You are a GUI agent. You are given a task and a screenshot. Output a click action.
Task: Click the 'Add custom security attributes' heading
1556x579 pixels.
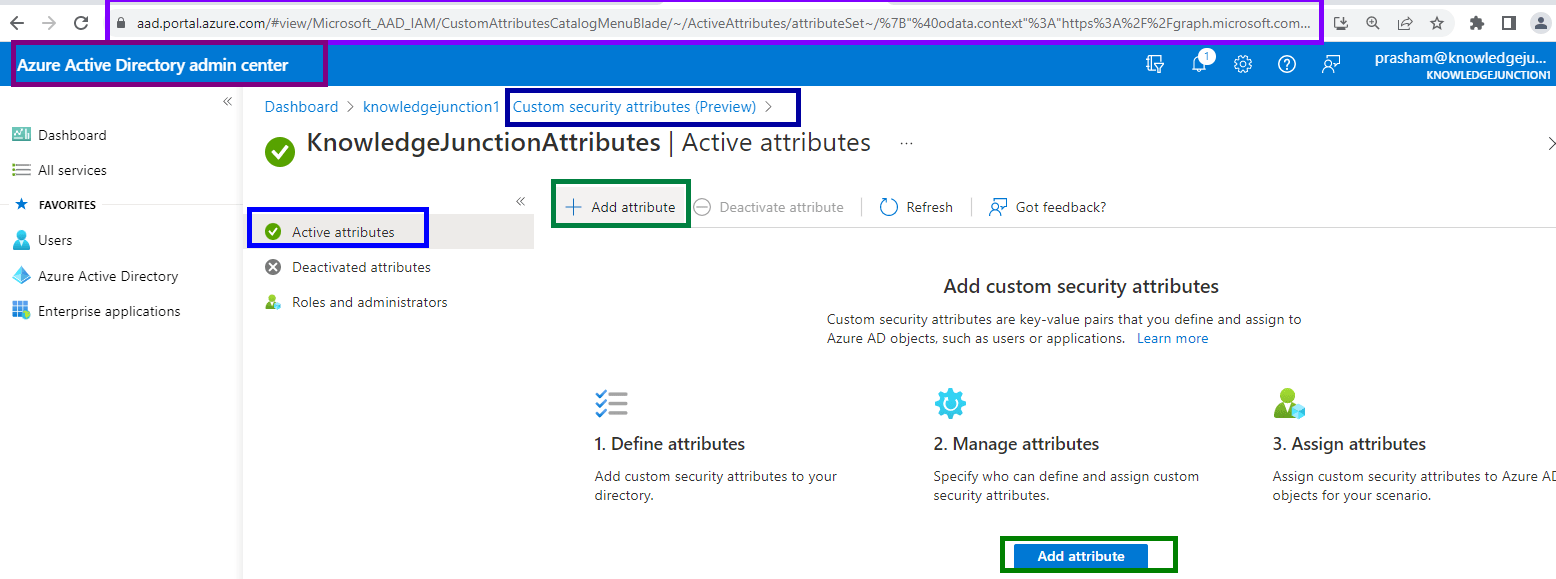click(1081, 287)
